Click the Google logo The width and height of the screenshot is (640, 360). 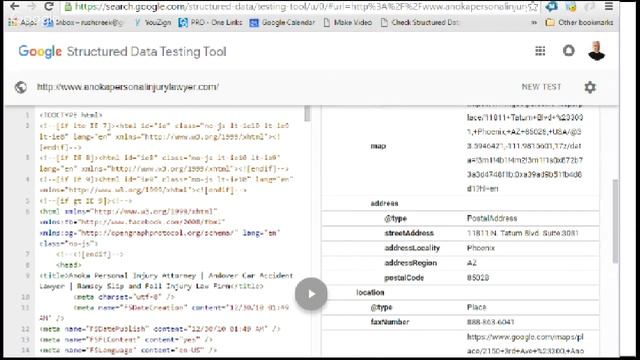[40, 52]
